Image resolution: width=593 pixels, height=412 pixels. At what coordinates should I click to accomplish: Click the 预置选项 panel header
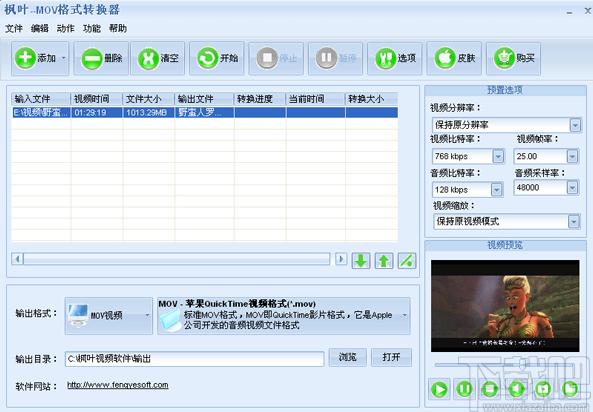tap(505, 90)
